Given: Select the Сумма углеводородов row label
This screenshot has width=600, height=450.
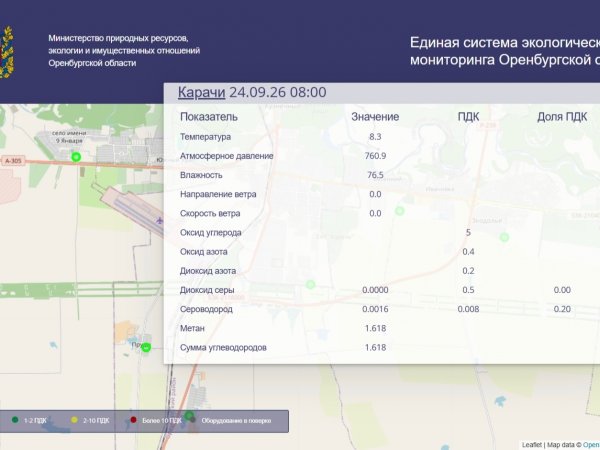Looking at the screenshot, I should [x=223, y=347].
